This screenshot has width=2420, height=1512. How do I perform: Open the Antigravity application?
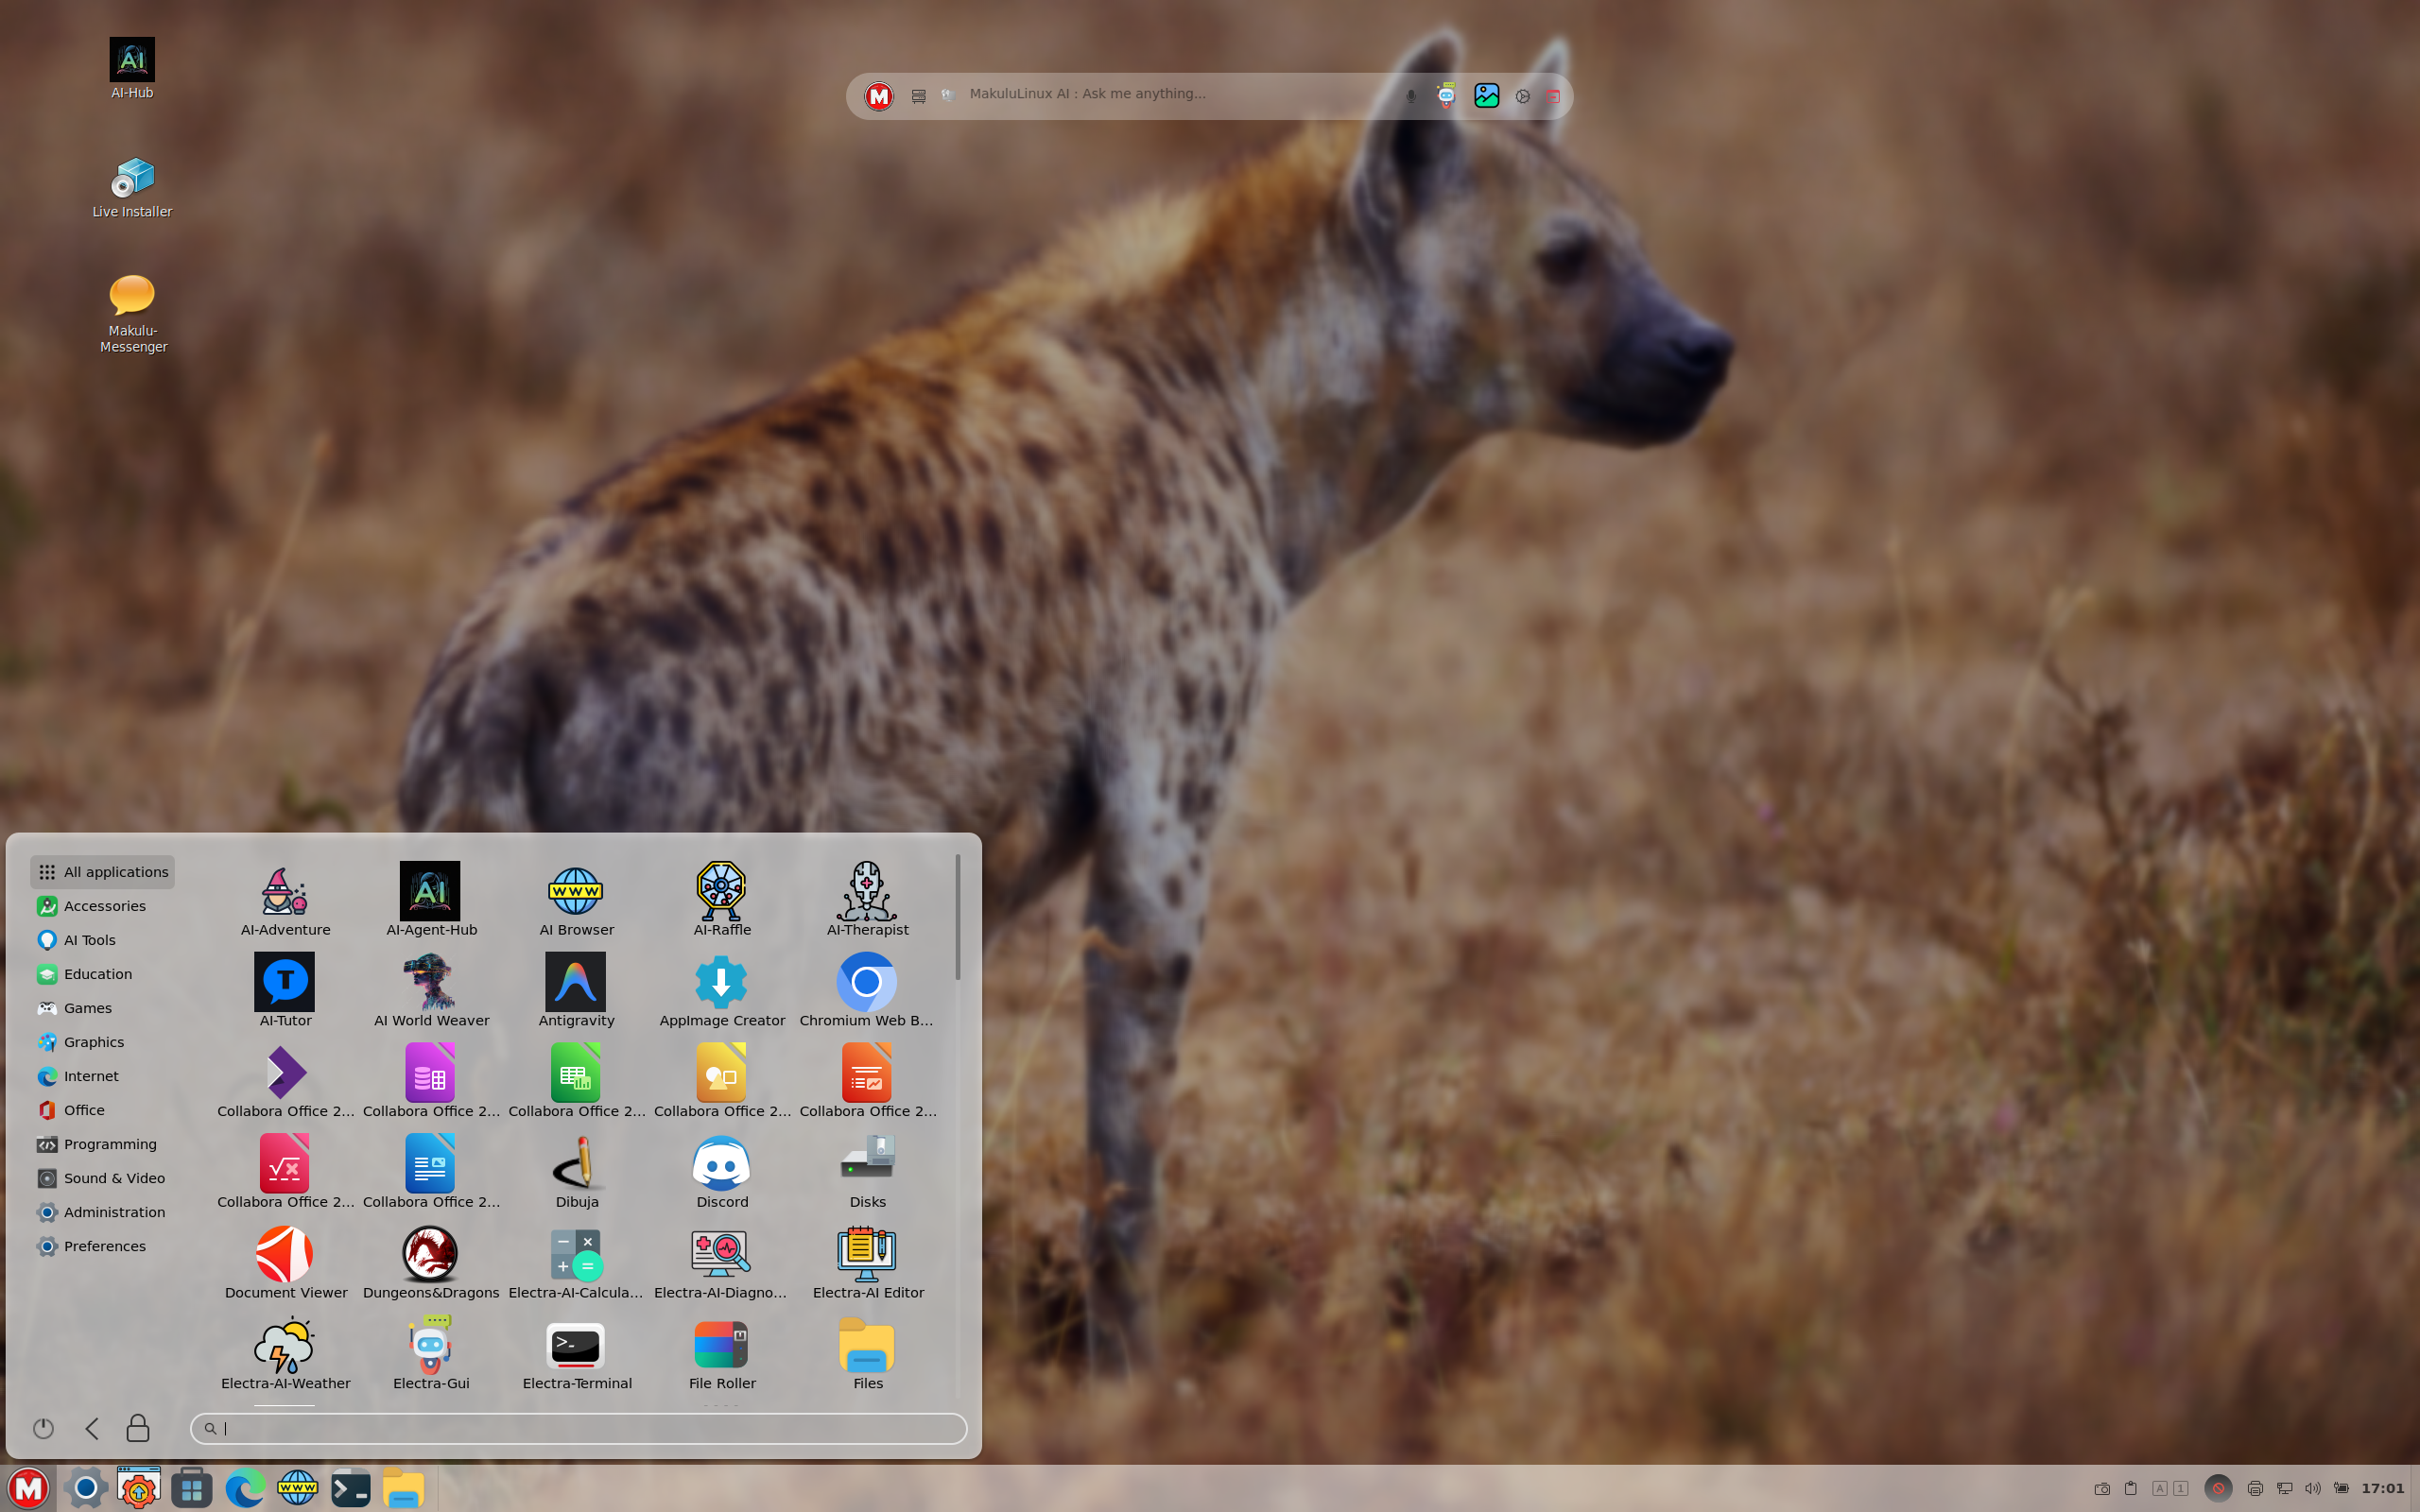pos(576,990)
